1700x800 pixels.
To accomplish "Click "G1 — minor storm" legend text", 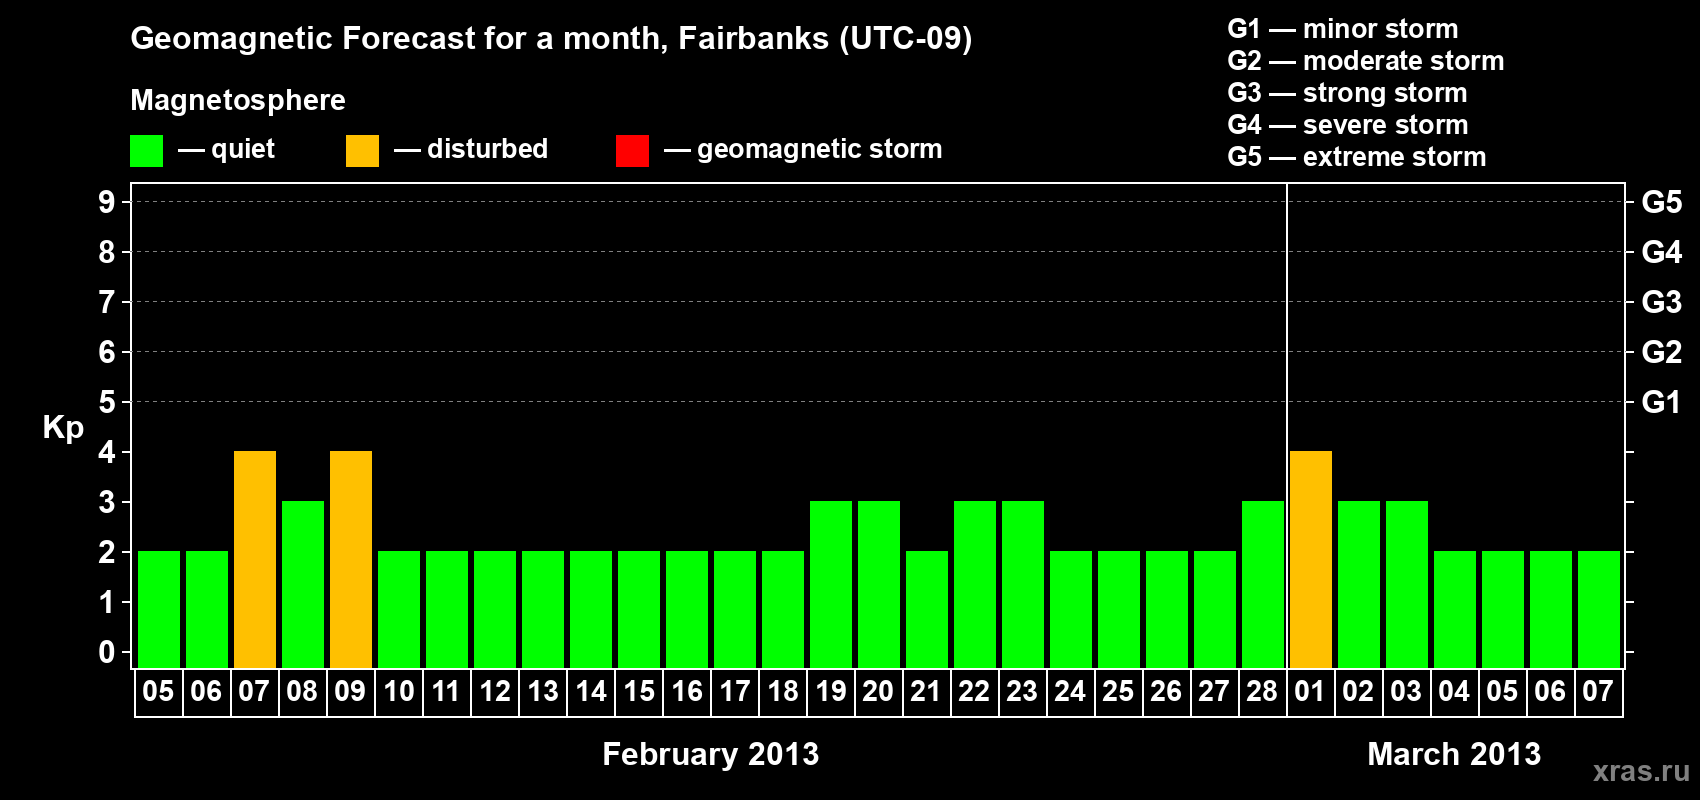I will (x=1342, y=29).
